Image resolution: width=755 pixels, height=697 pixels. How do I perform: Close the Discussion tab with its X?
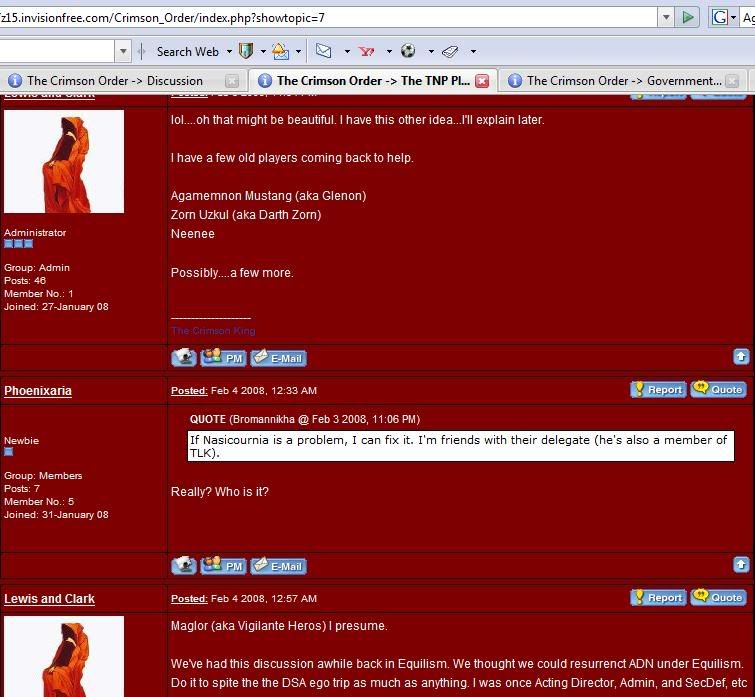[232, 81]
